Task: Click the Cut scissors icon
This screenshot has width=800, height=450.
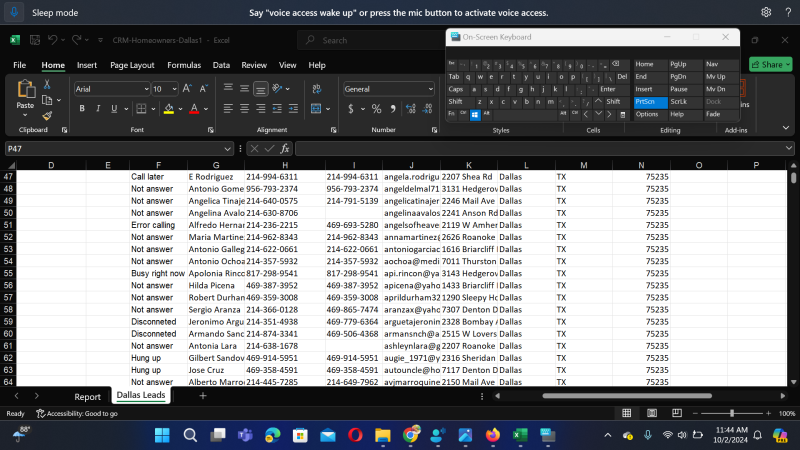Action: pyautogui.click(x=47, y=84)
